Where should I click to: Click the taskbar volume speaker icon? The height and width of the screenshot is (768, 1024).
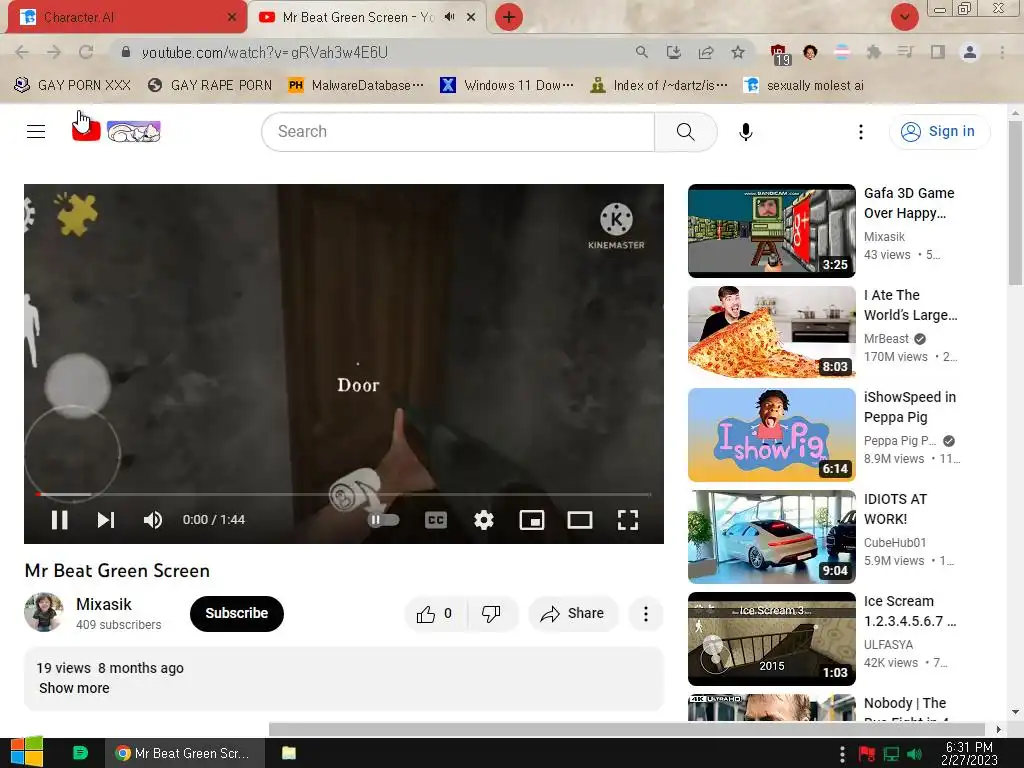[915, 754]
